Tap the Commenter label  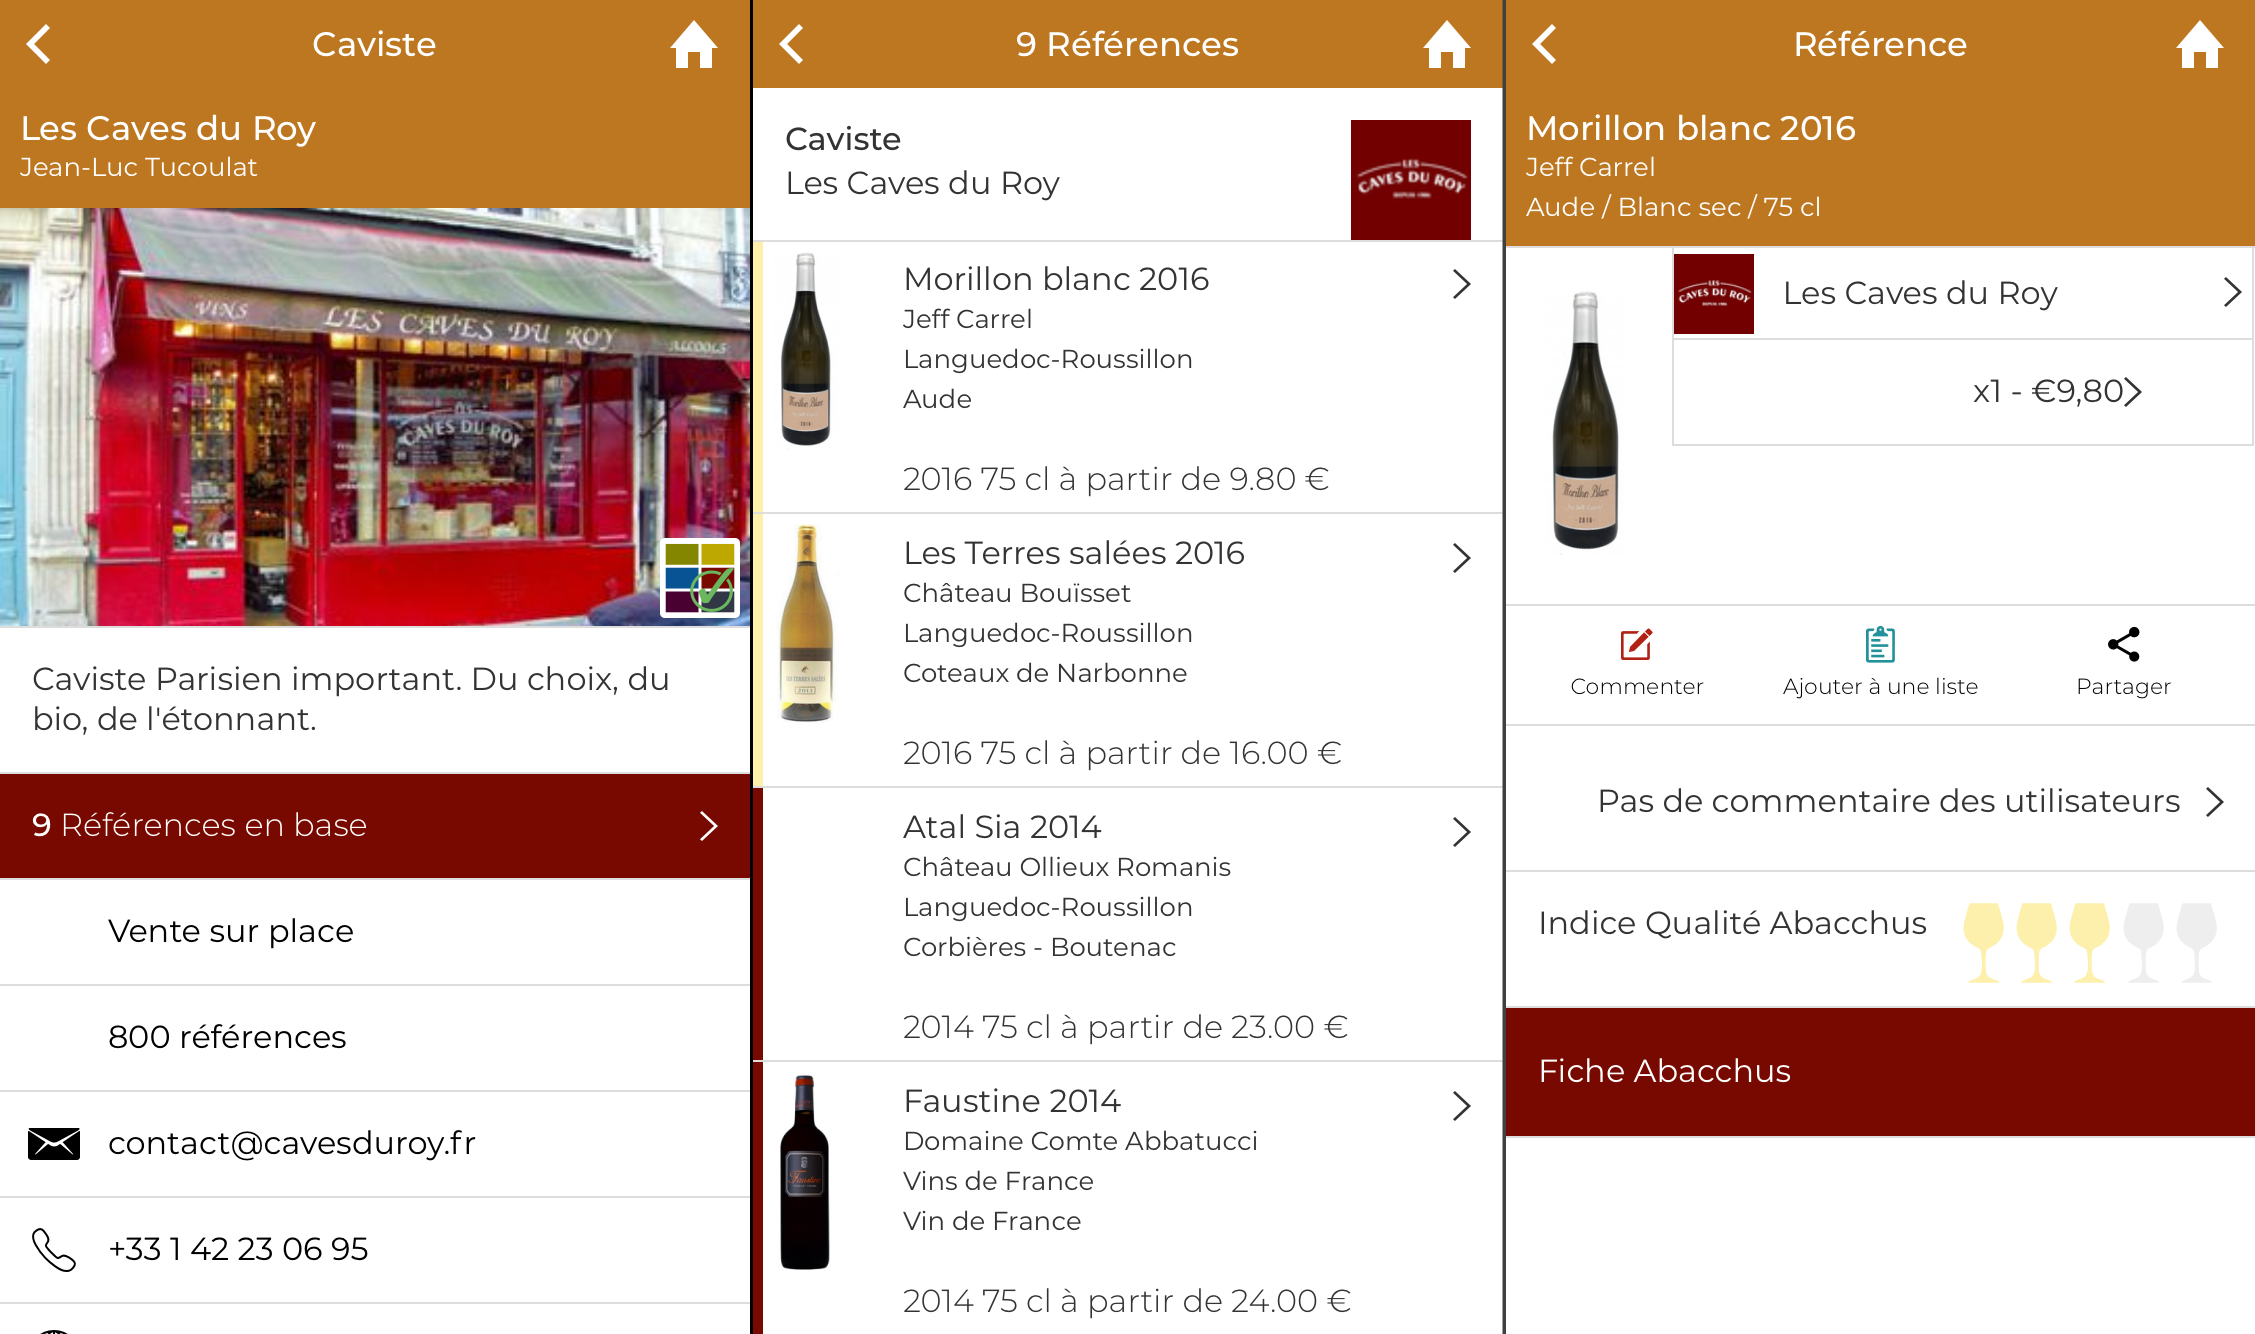[1636, 687]
